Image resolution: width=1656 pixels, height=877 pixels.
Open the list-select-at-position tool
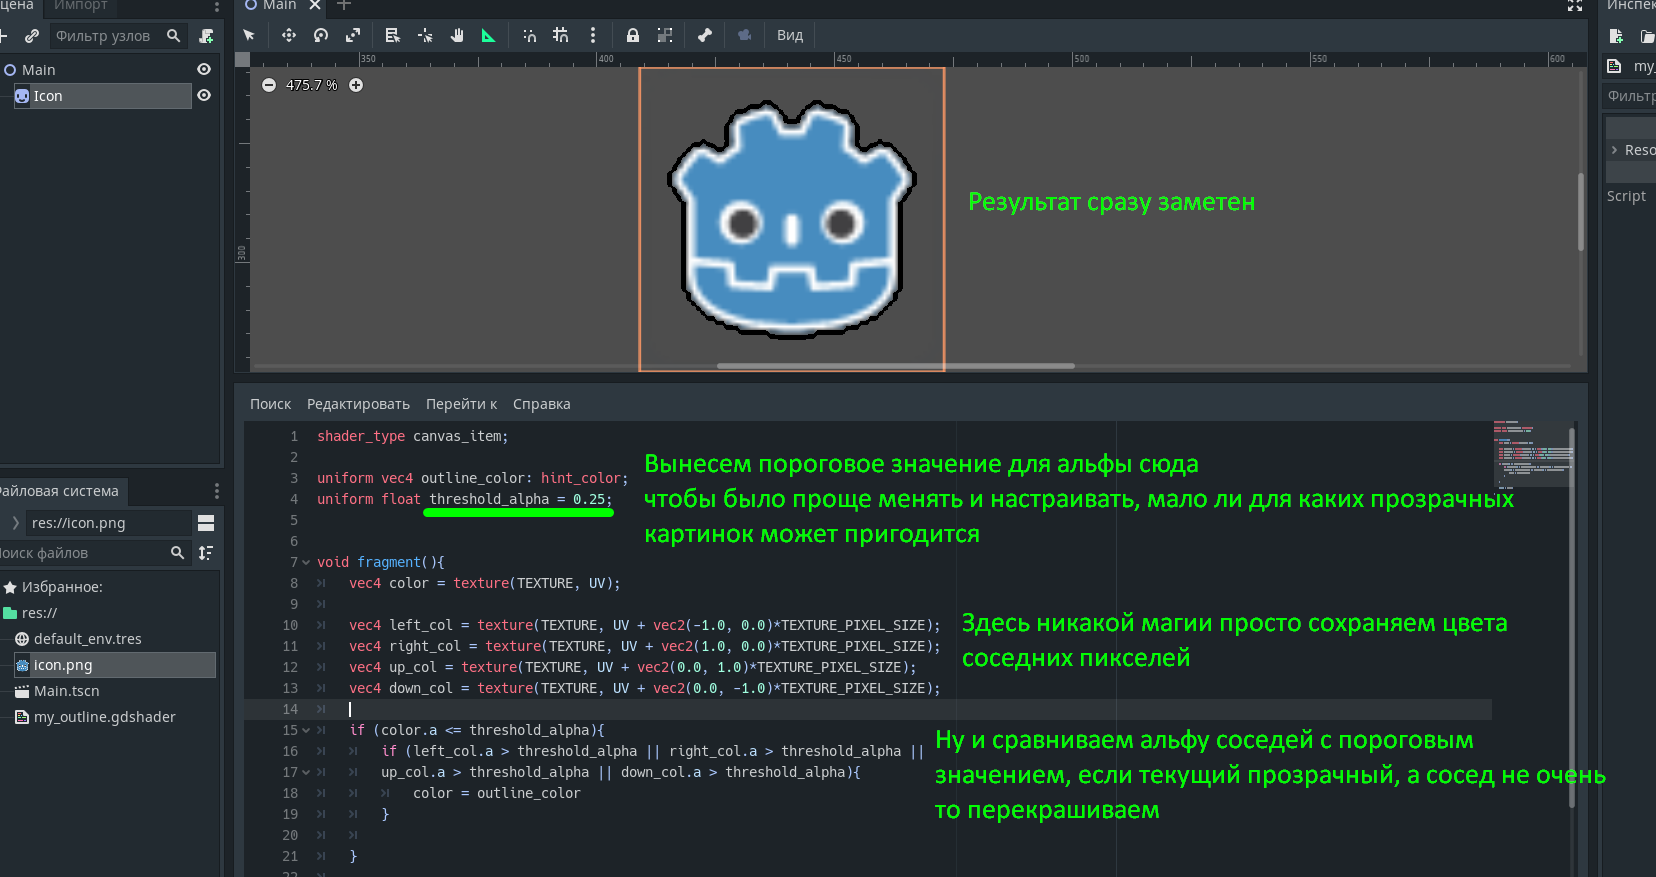(393, 35)
